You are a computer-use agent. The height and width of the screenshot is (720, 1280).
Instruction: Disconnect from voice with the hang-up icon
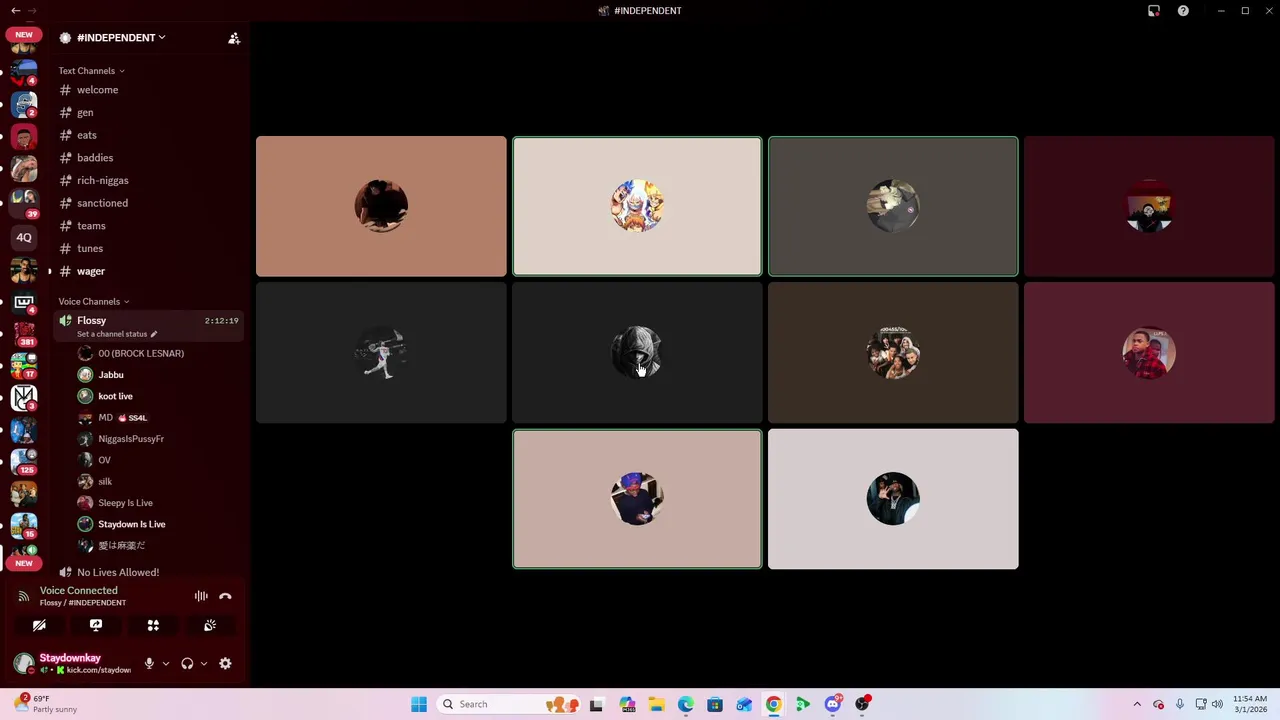[225, 596]
